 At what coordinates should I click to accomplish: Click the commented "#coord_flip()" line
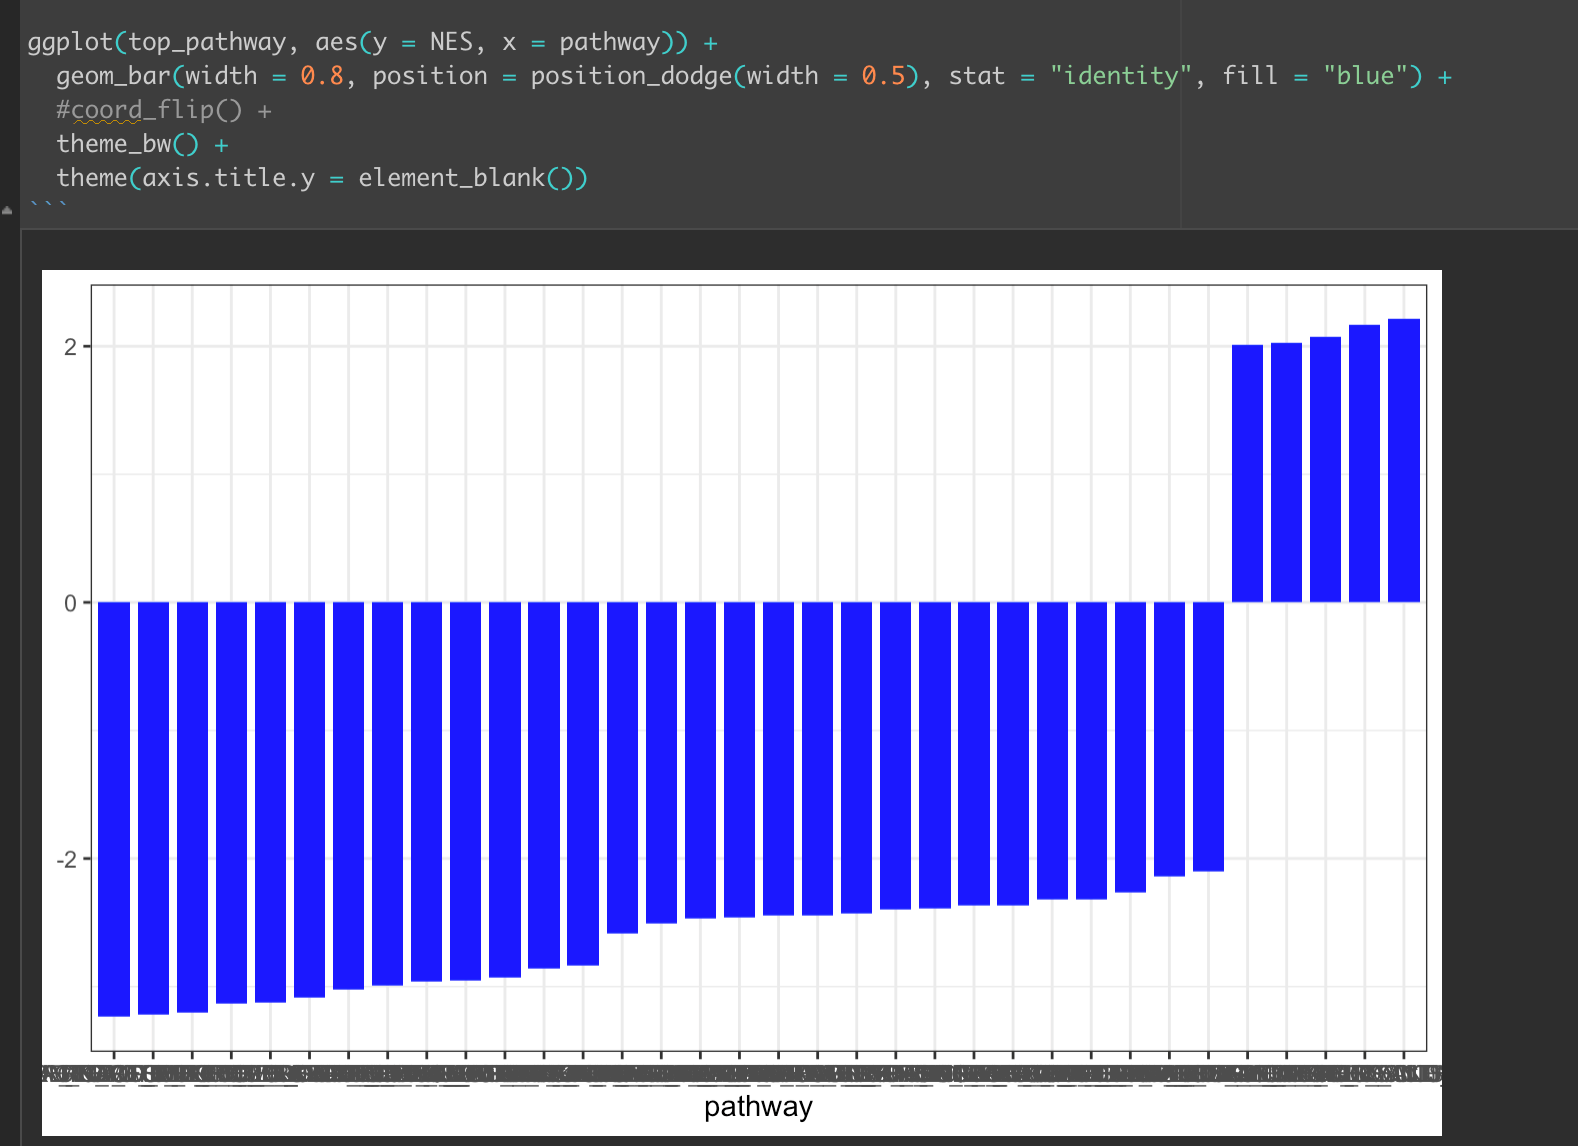149,110
